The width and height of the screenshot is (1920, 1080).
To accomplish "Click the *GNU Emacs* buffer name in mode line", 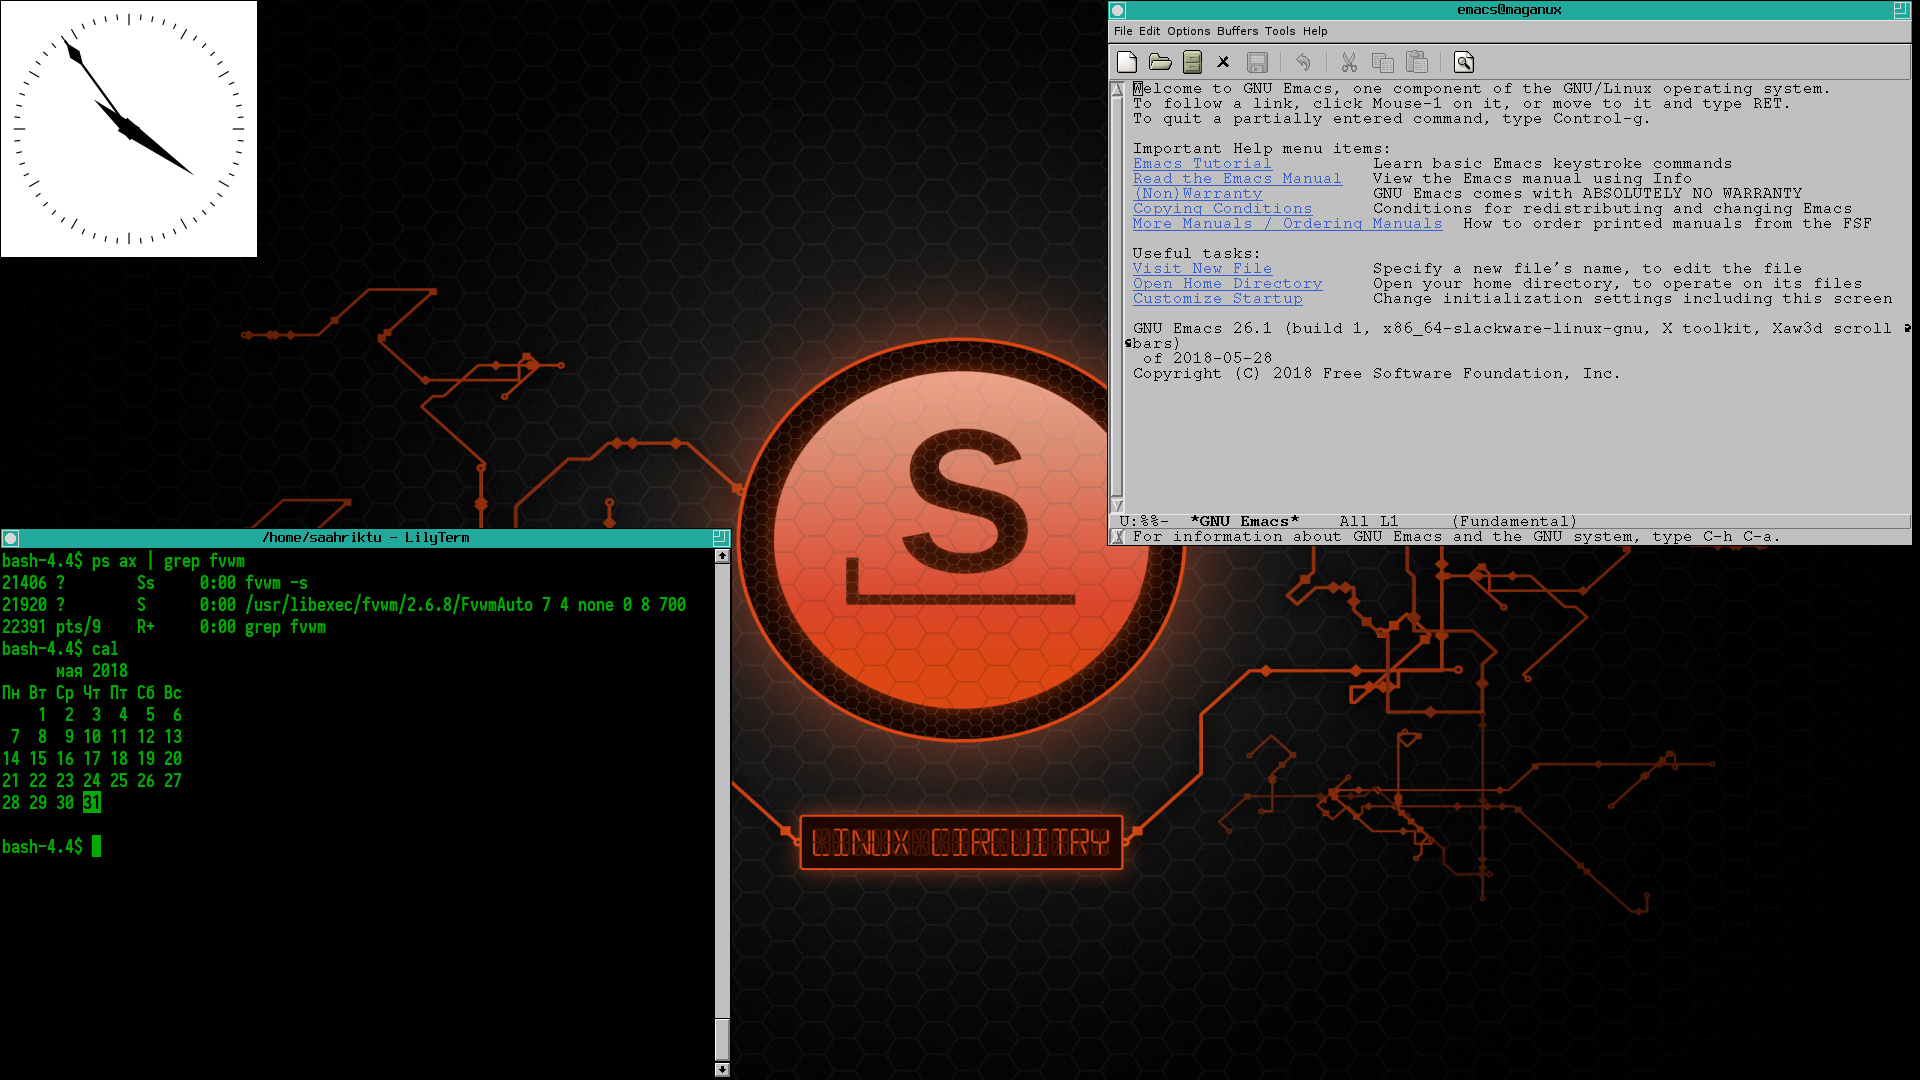I will [1244, 522].
